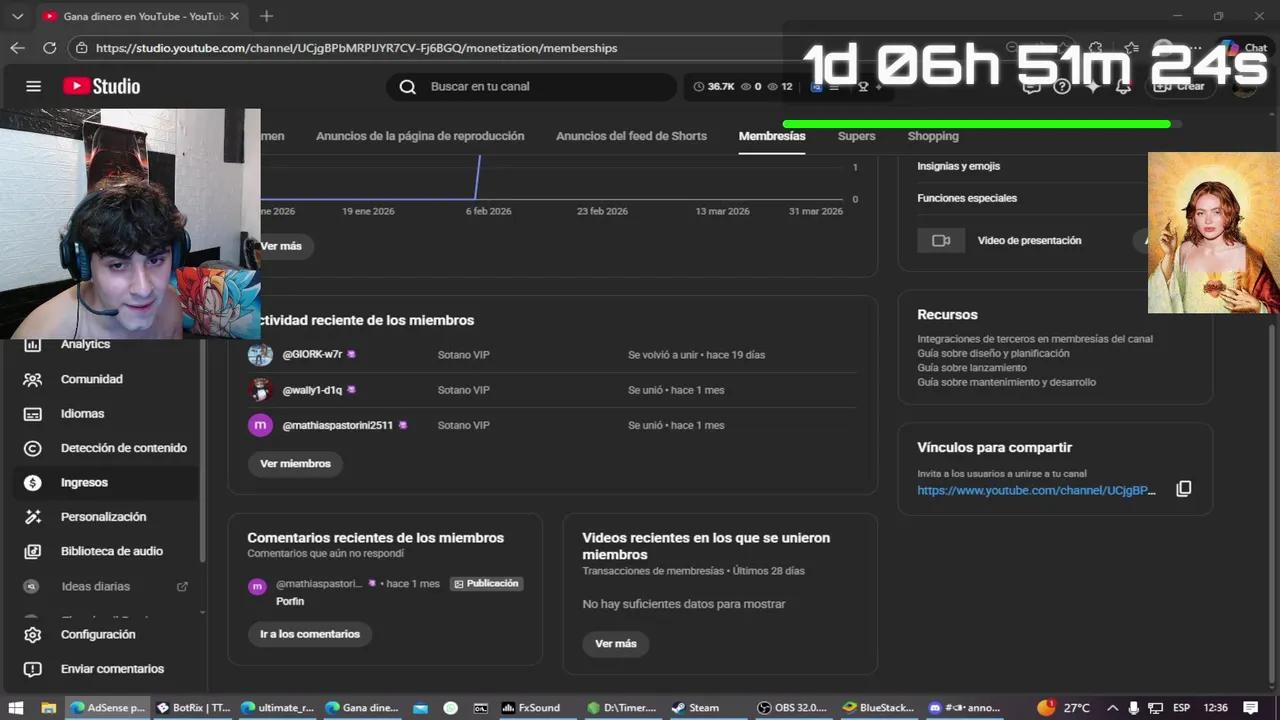Click the browser back arrow
This screenshot has height=720, width=1280.
point(17,47)
